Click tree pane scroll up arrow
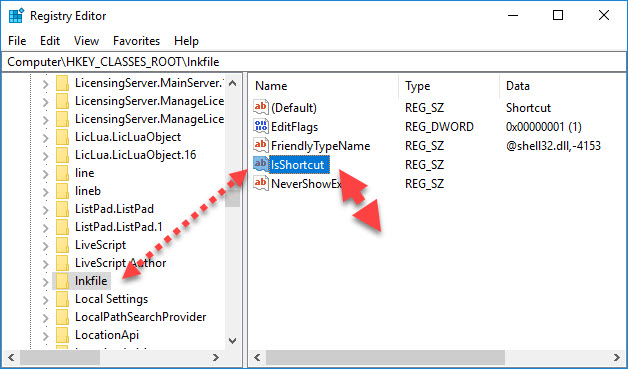The image size is (628, 369). (x=232, y=83)
